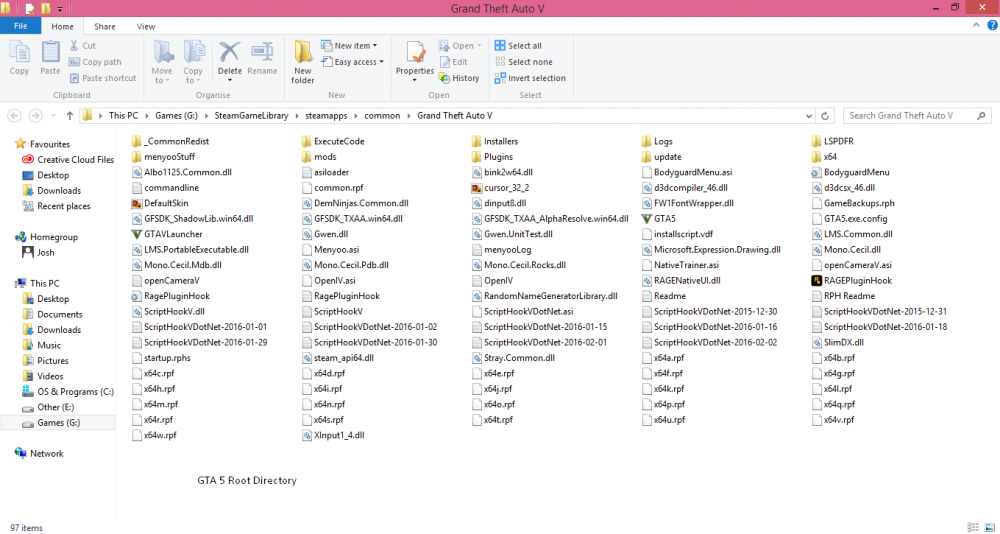Click the Edit ribbon item
Screen dimensions: 1000x534
click(x=453, y=62)
